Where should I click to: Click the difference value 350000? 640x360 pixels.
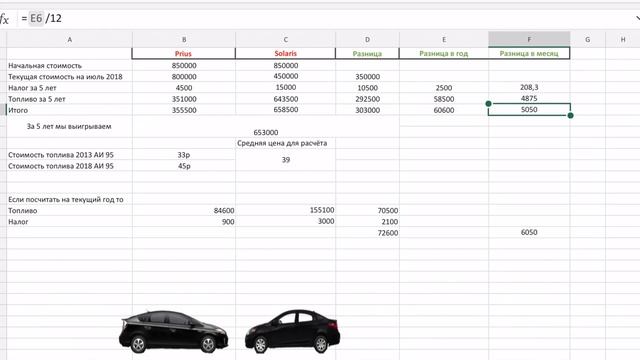367,76
